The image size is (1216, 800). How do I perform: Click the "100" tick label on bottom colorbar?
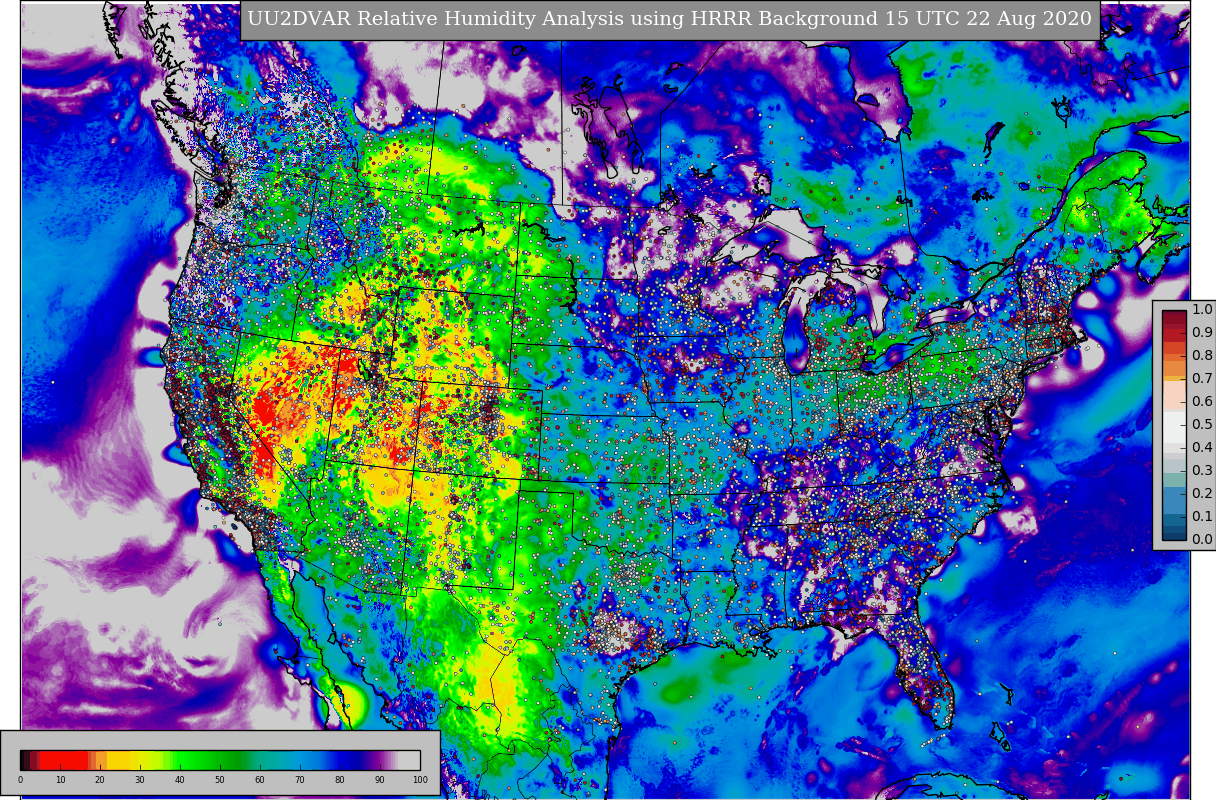[420, 780]
